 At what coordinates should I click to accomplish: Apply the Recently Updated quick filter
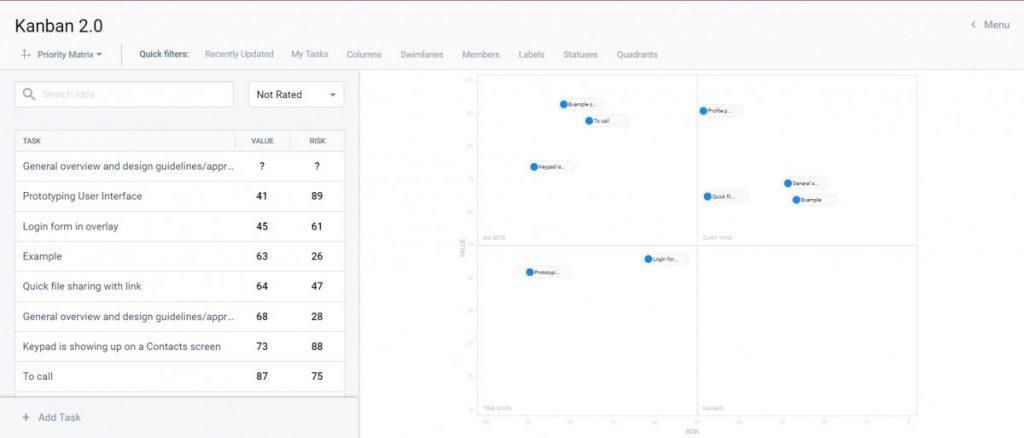tap(239, 54)
